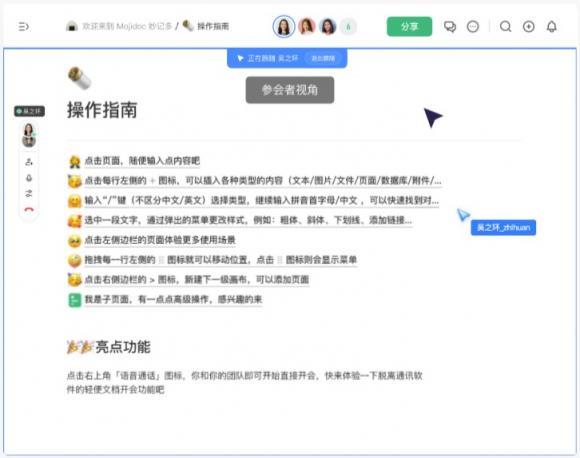This screenshot has width=580, height=458.
Task: Toggle the sidebar menu icon at top left
Action: tap(23, 27)
